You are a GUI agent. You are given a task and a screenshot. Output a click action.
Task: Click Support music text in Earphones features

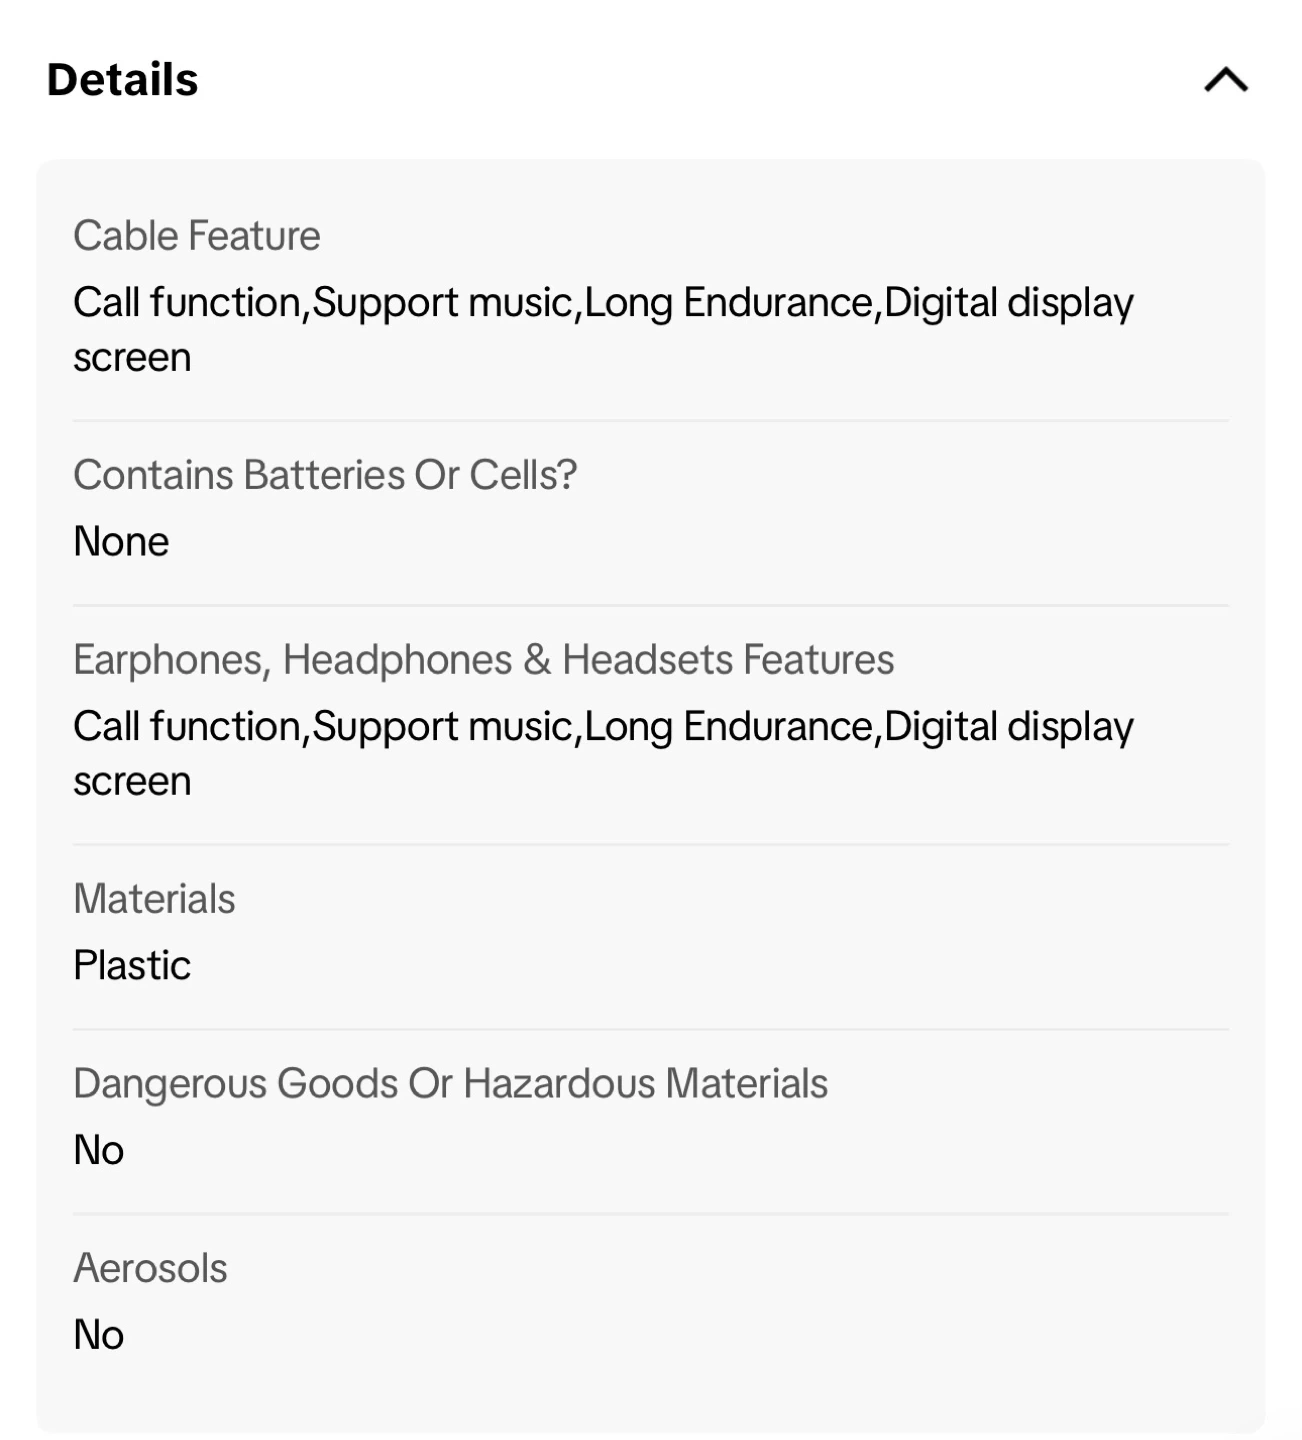442,726
